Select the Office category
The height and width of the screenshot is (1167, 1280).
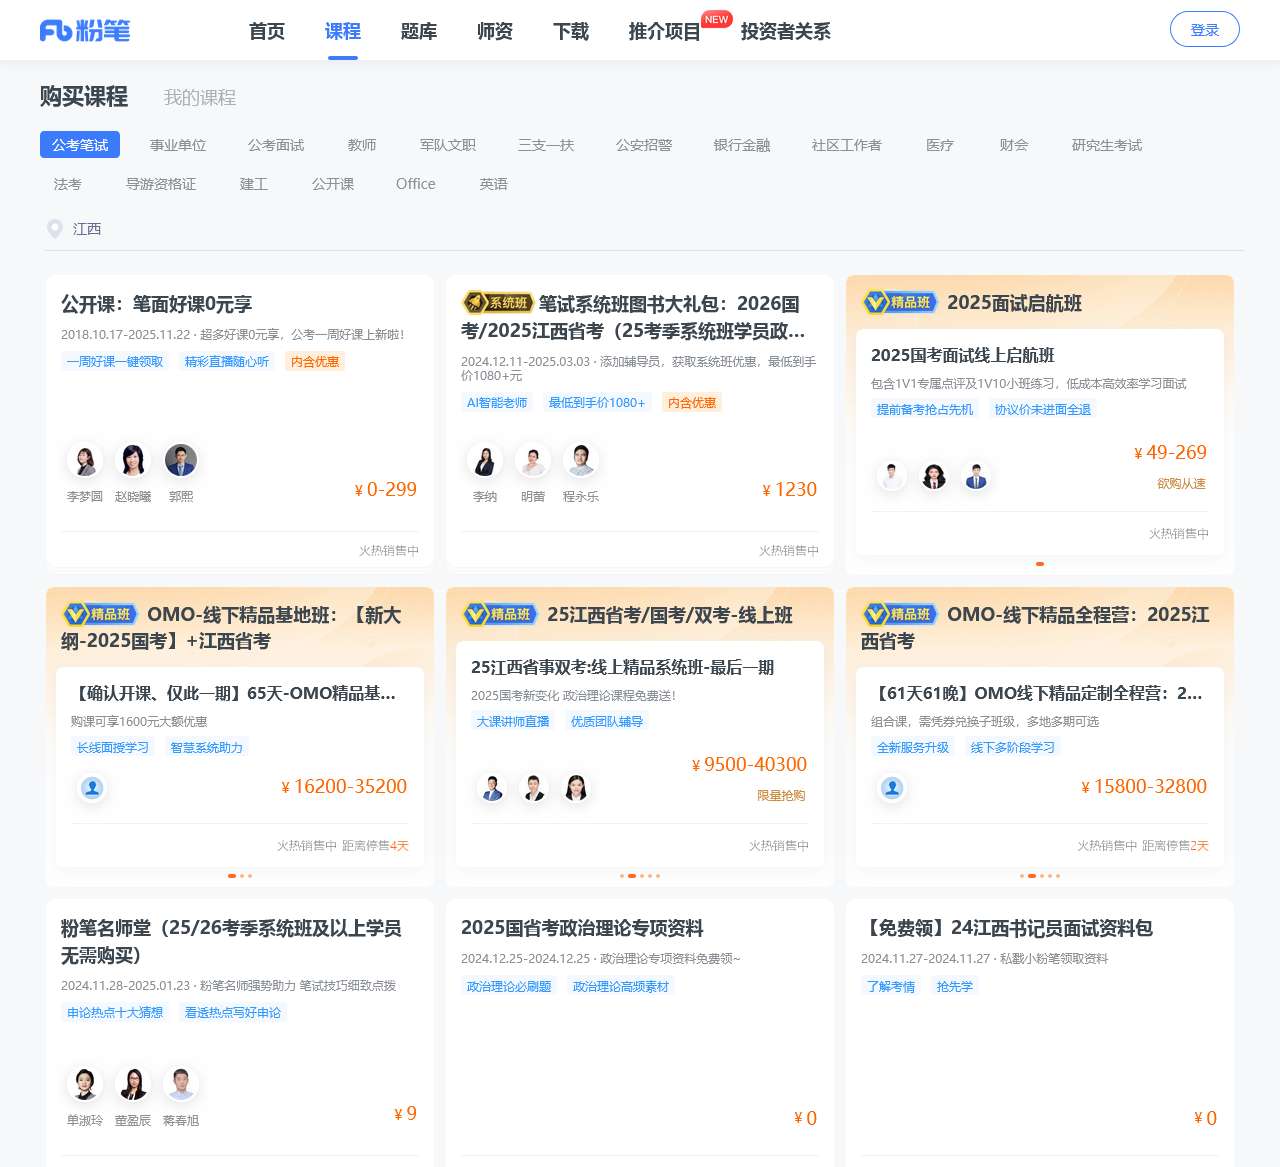[x=416, y=184]
